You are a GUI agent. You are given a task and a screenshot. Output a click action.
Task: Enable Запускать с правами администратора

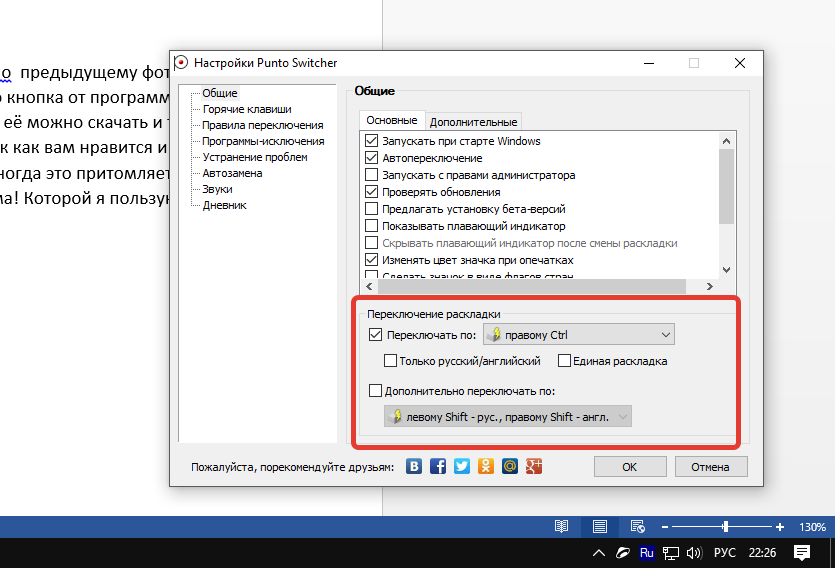pyautogui.click(x=371, y=175)
